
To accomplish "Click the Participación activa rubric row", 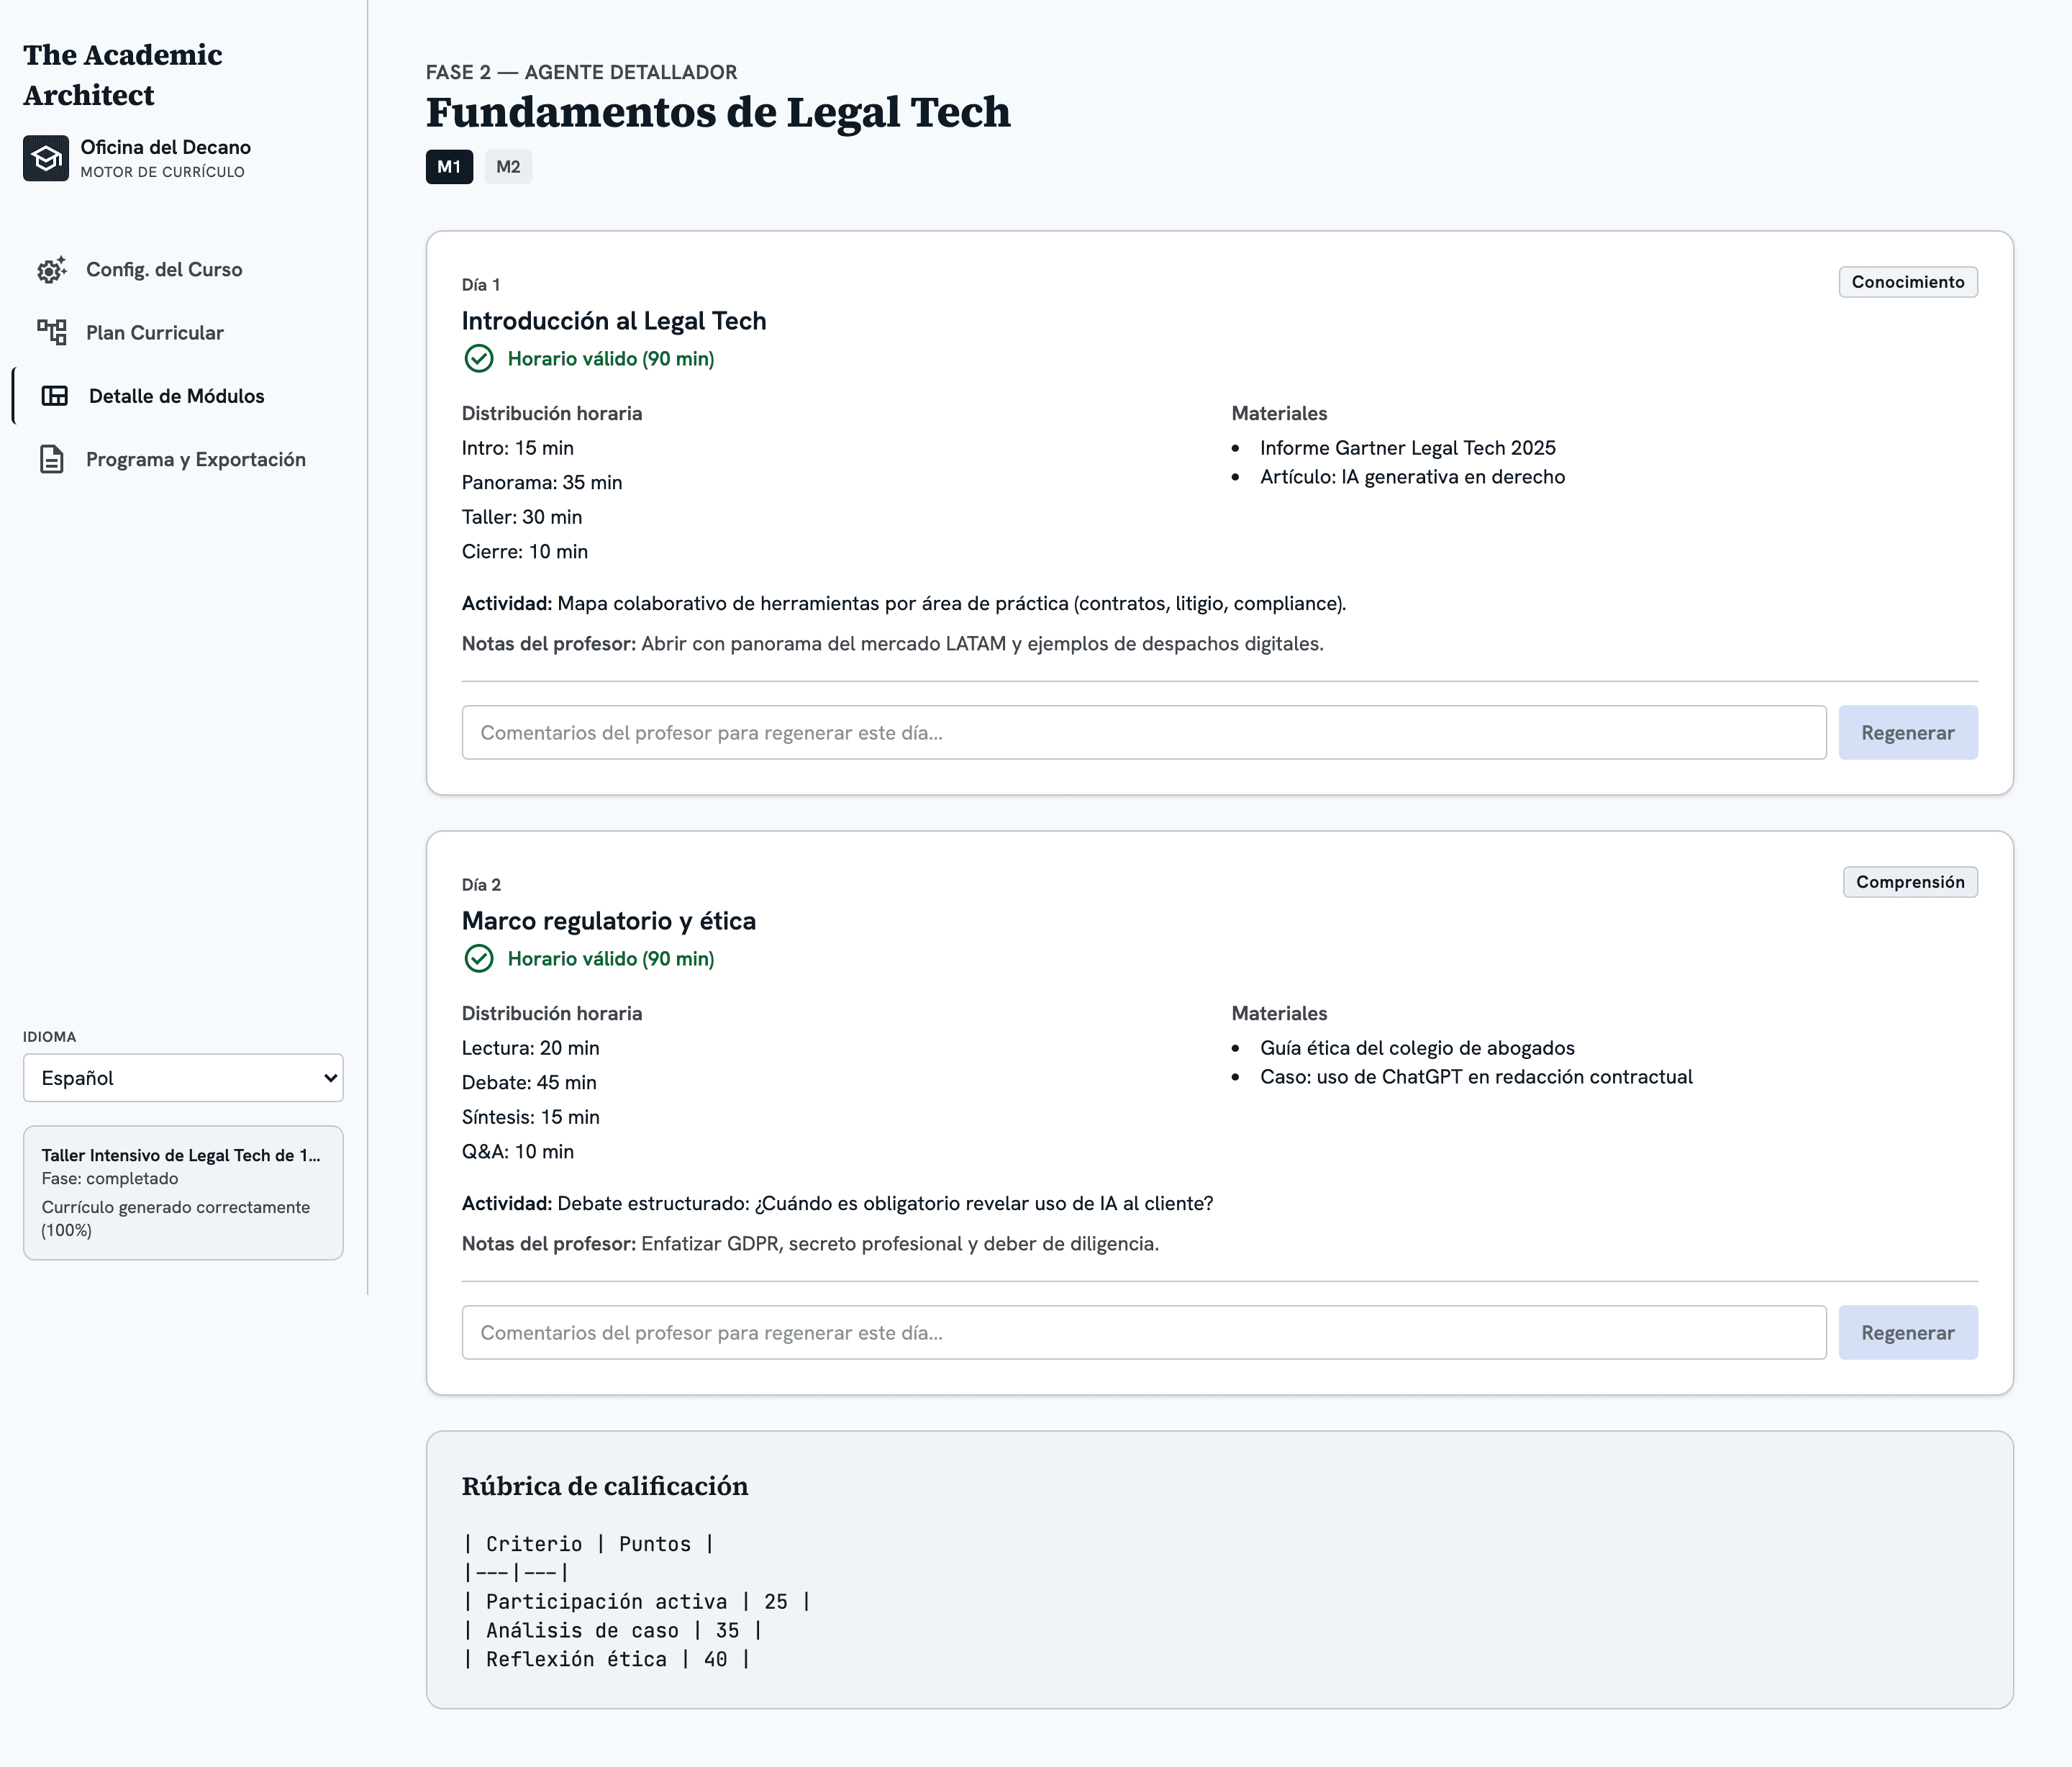I will pos(637,1602).
